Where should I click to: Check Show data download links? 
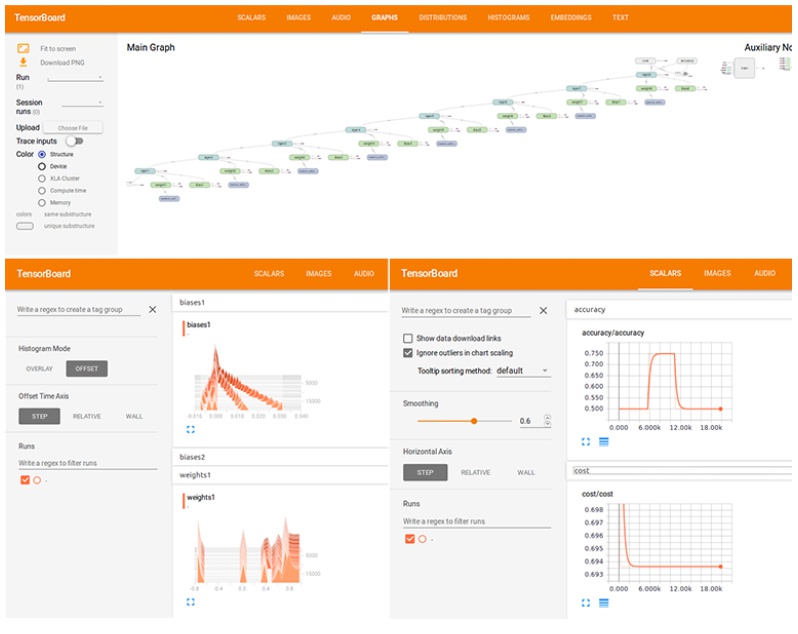coord(408,338)
